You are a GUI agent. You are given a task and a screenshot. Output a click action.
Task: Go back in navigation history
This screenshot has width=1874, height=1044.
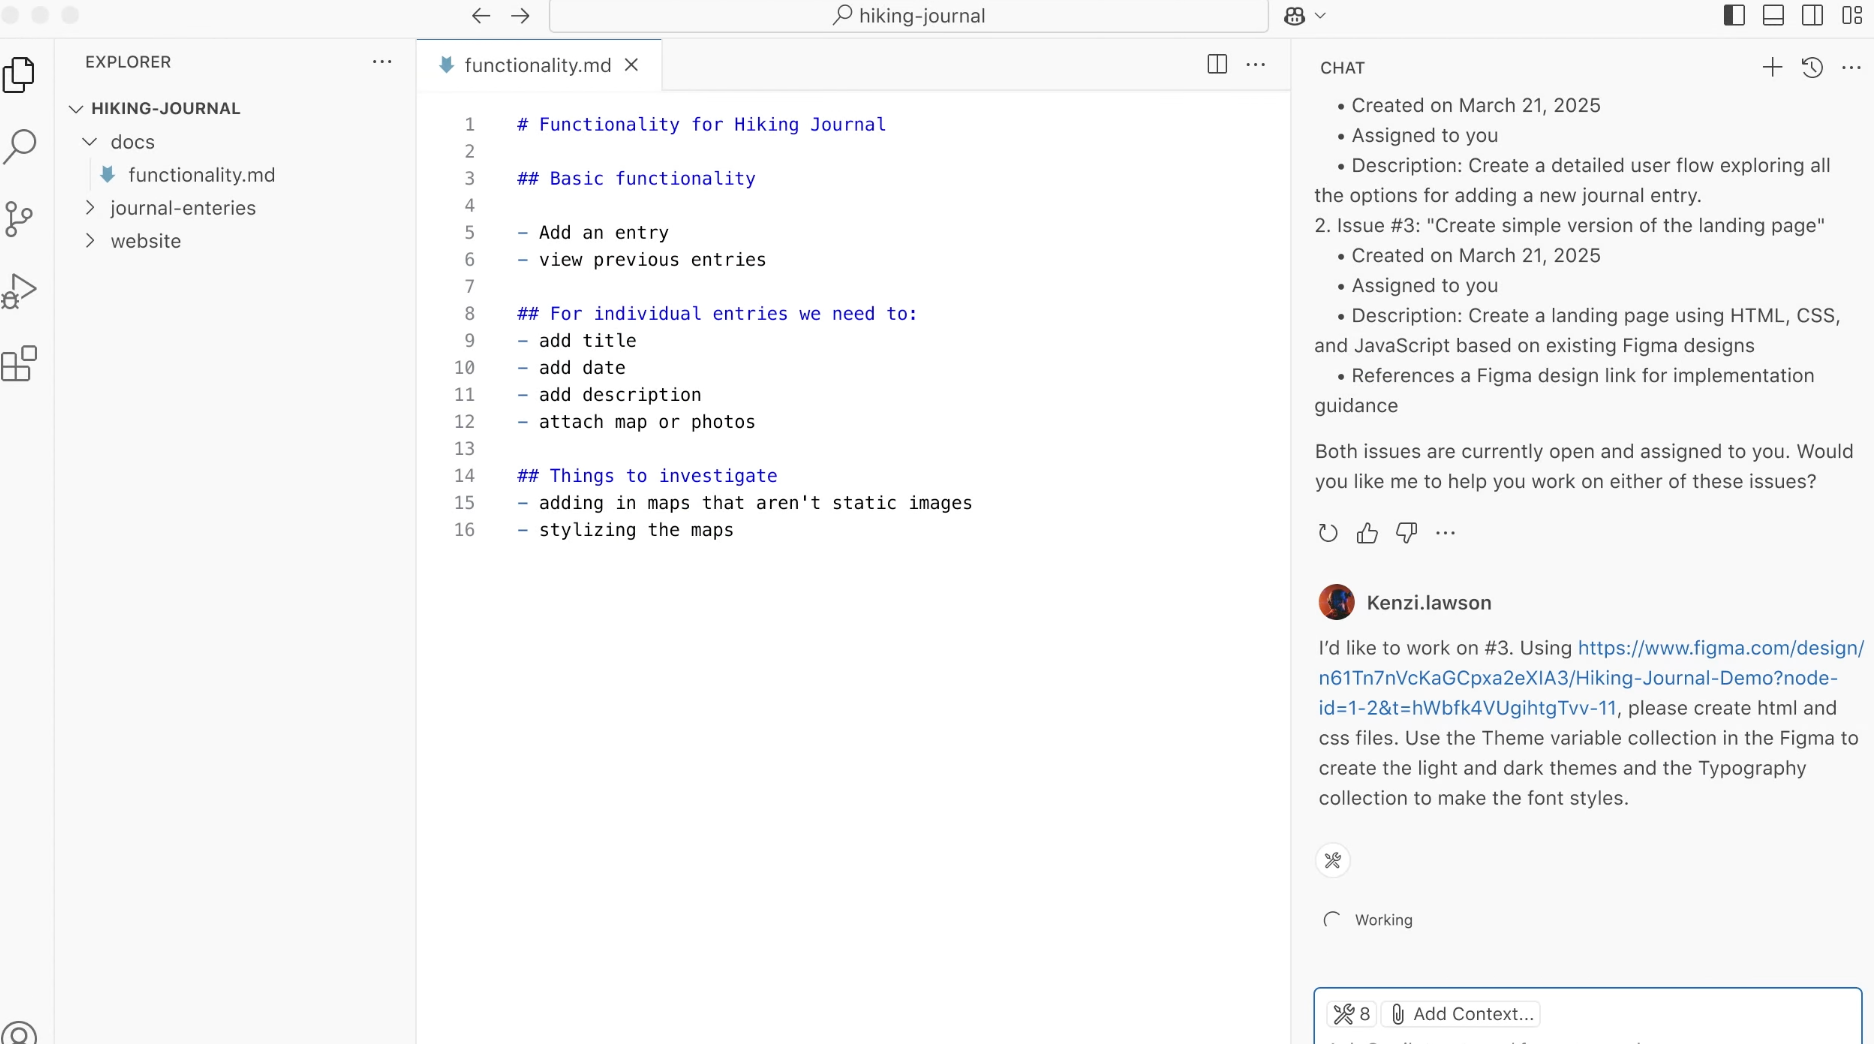(x=481, y=16)
